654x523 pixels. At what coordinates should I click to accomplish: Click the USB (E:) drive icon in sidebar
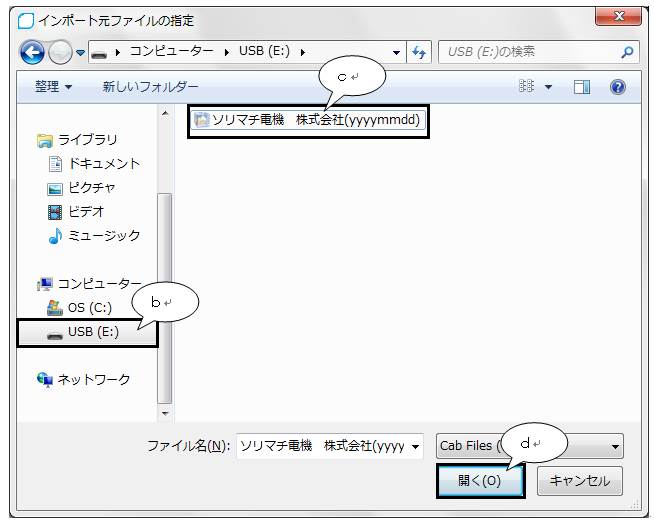click(x=55, y=335)
